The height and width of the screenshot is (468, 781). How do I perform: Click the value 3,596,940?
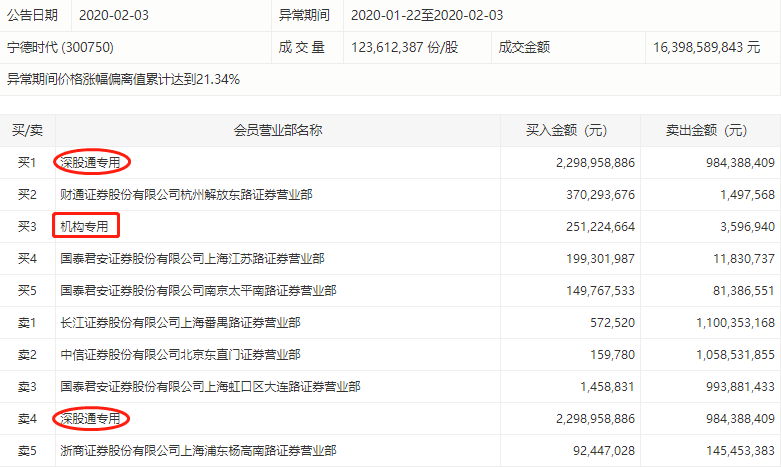[x=747, y=227]
